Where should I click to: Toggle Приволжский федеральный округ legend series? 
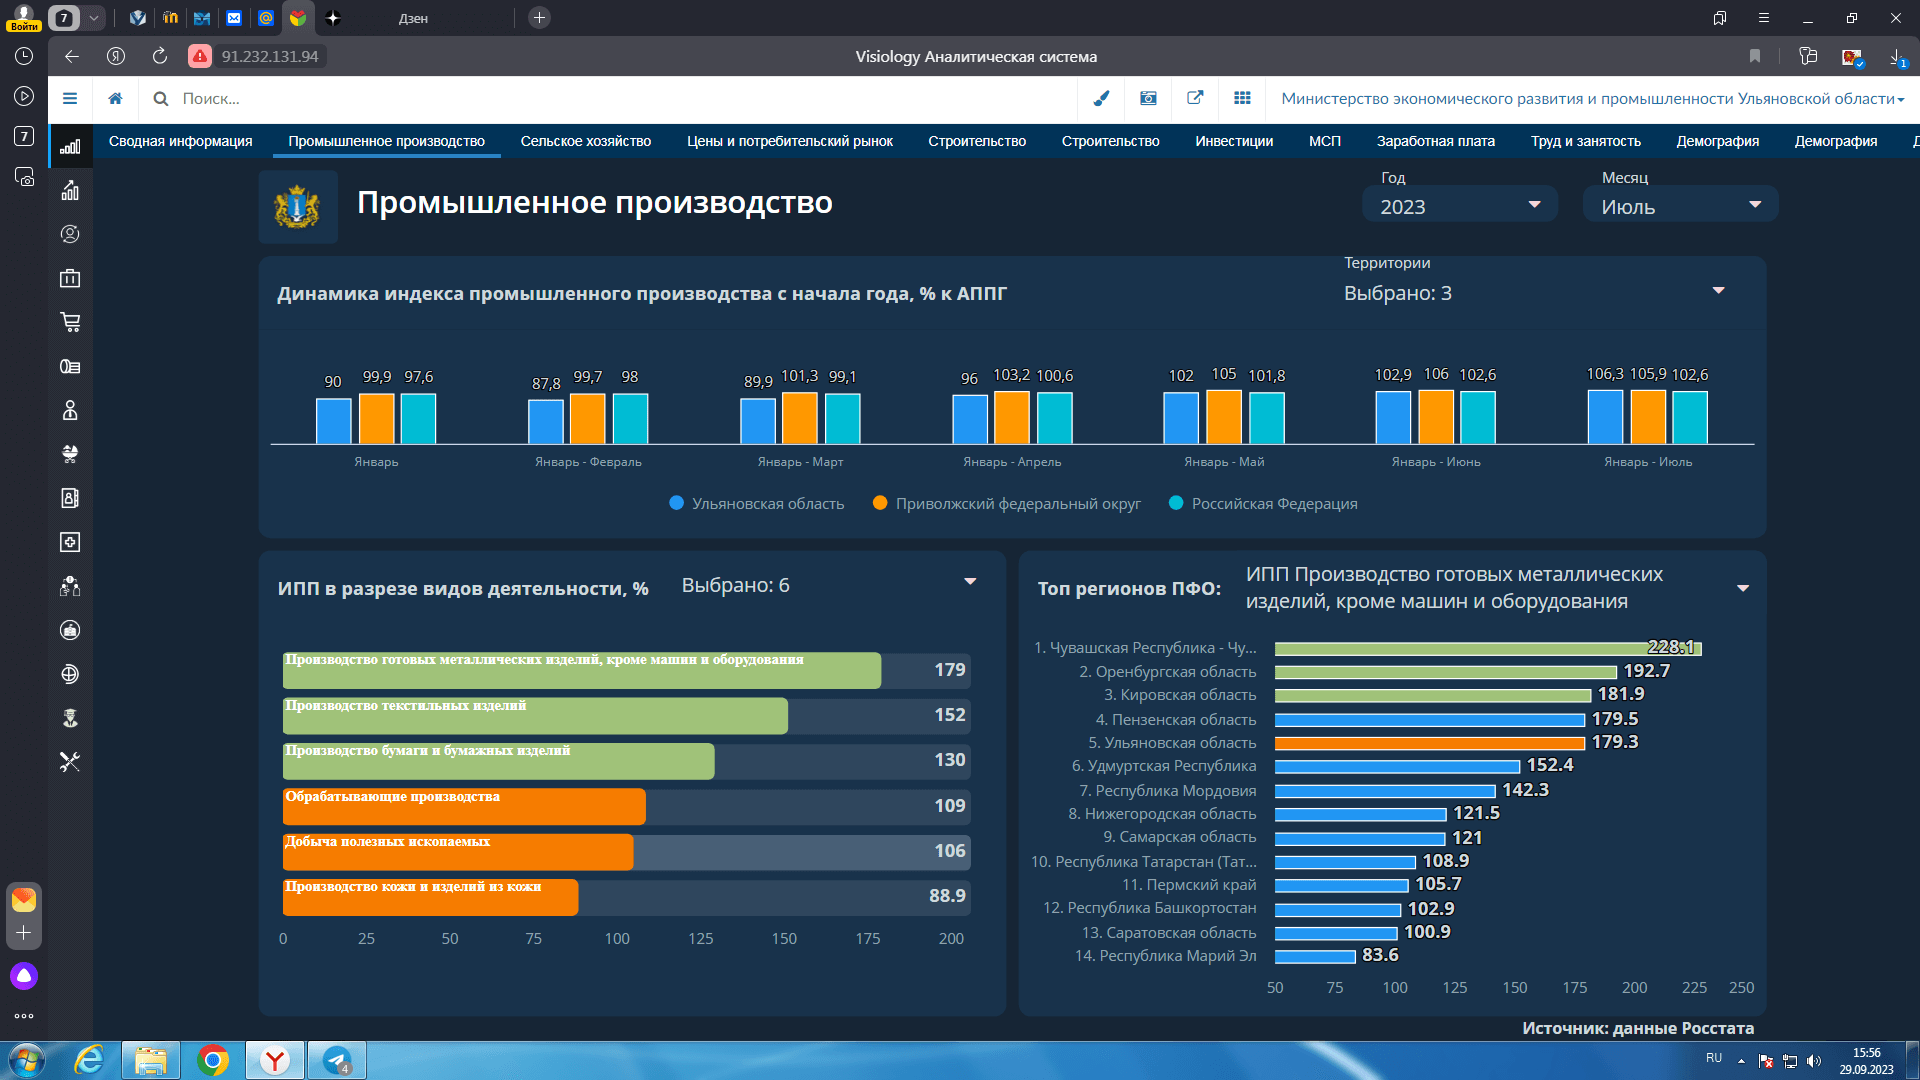point(1007,504)
